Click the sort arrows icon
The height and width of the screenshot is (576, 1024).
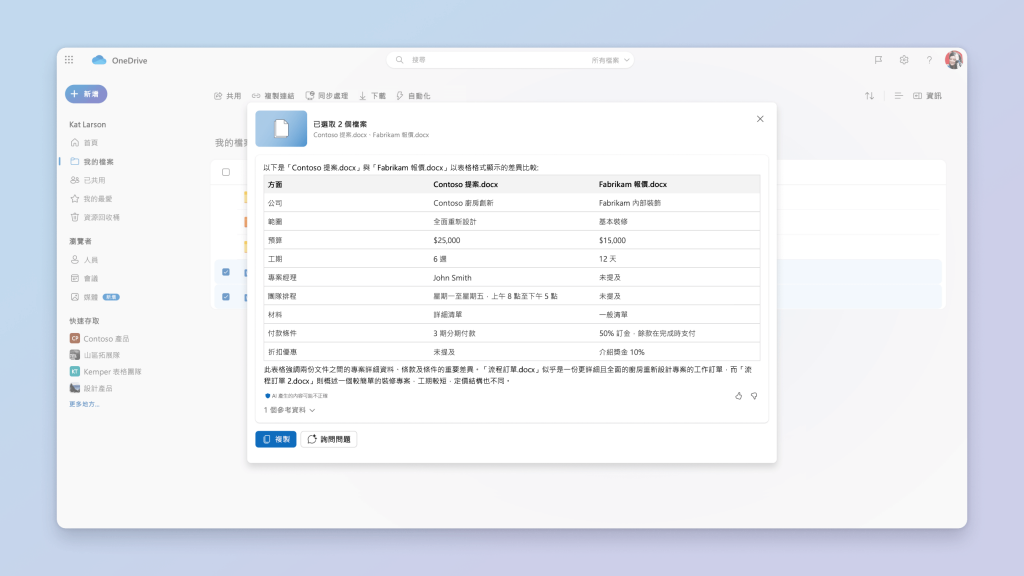(x=869, y=96)
